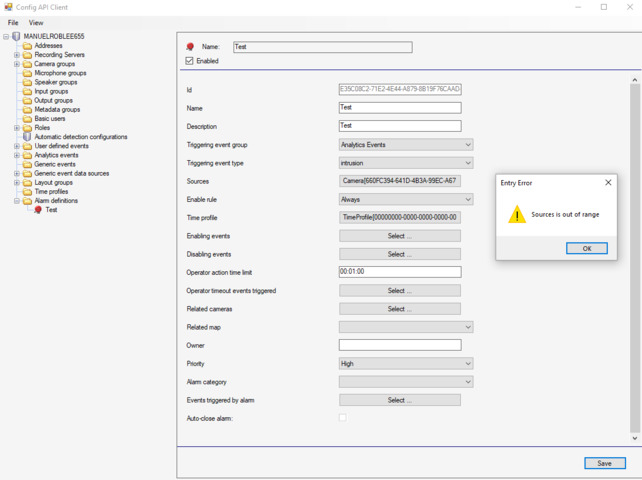Click the warning icon in Entry Error dialog
Image resolution: width=642 pixels, height=480 pixels.
(516, 215)
